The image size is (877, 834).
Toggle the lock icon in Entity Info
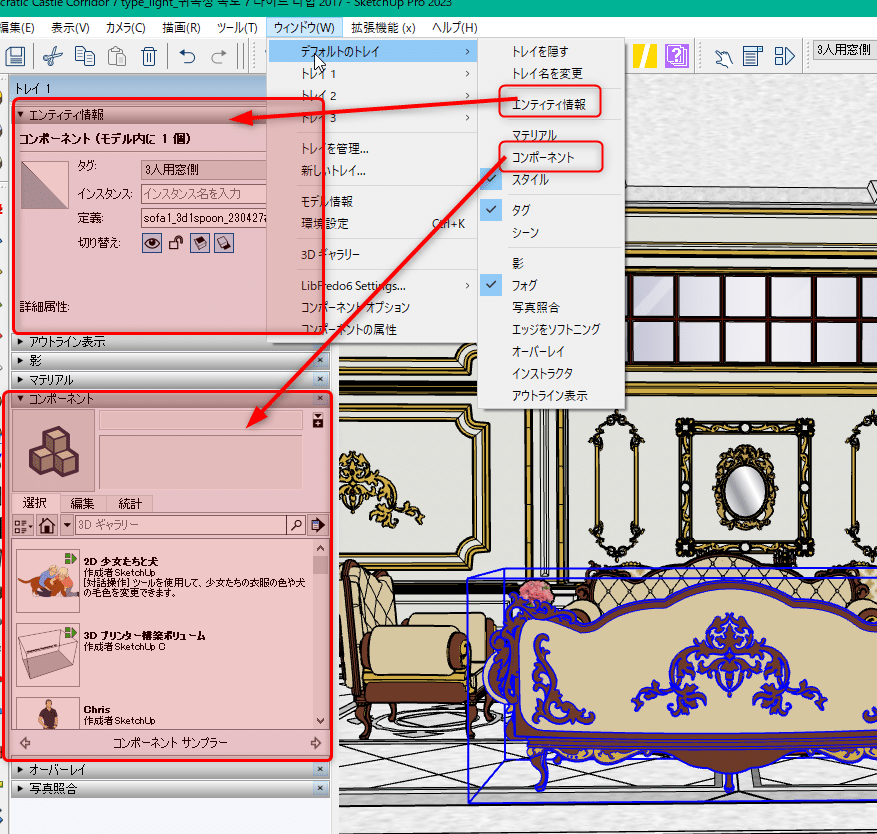[176, 243]
